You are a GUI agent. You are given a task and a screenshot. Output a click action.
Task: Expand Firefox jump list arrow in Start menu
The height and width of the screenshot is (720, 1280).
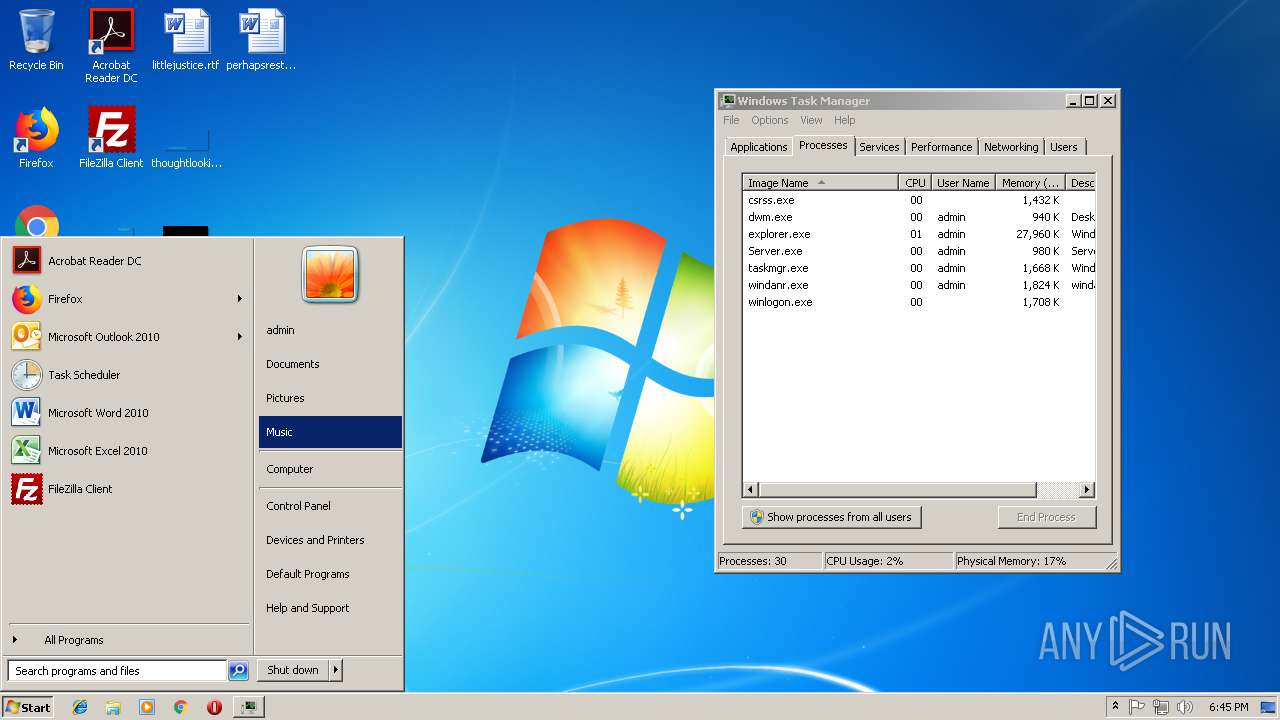point(240,299)
